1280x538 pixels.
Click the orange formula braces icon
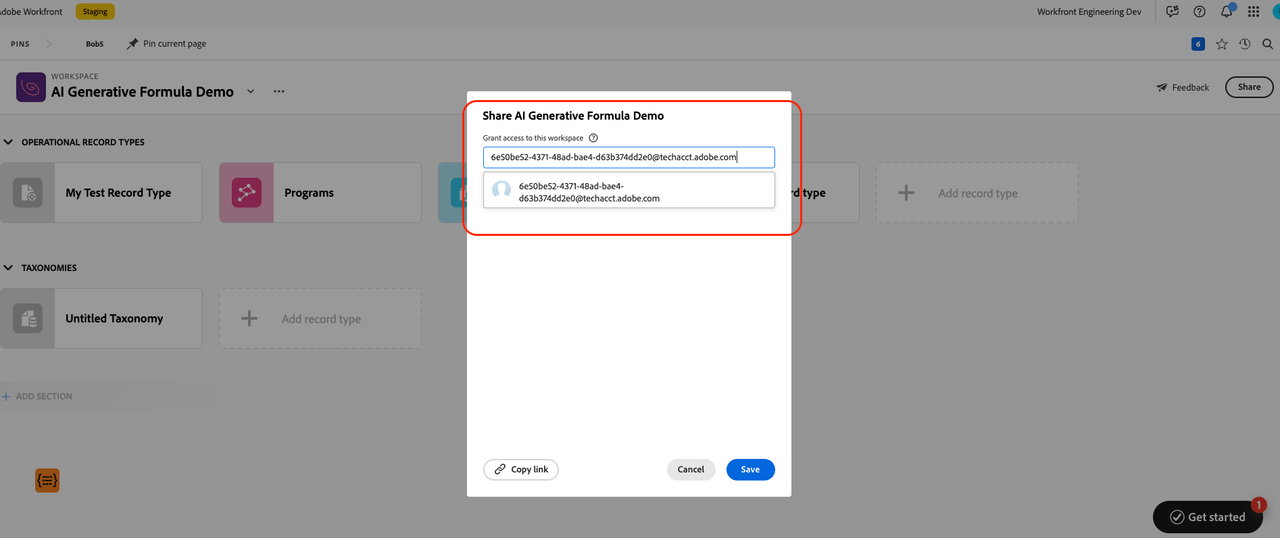point(47,481)
